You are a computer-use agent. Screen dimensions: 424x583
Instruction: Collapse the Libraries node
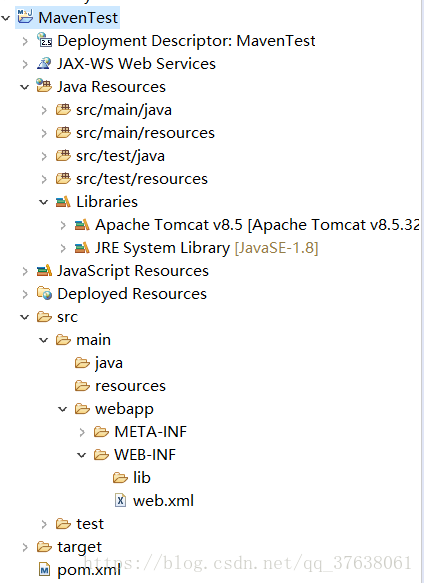point(44,202)
